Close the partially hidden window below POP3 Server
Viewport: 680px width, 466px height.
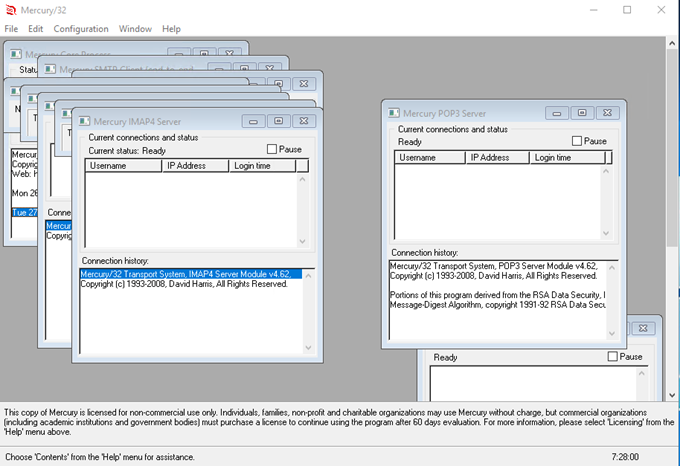coord(643,328)
